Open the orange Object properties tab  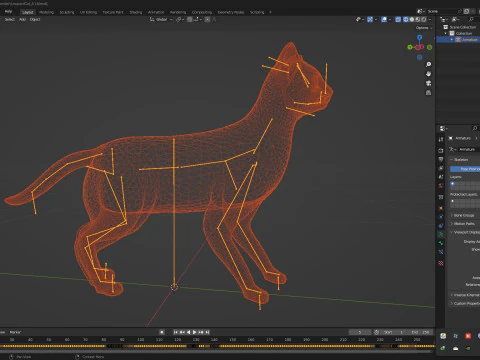click(441, 208)
